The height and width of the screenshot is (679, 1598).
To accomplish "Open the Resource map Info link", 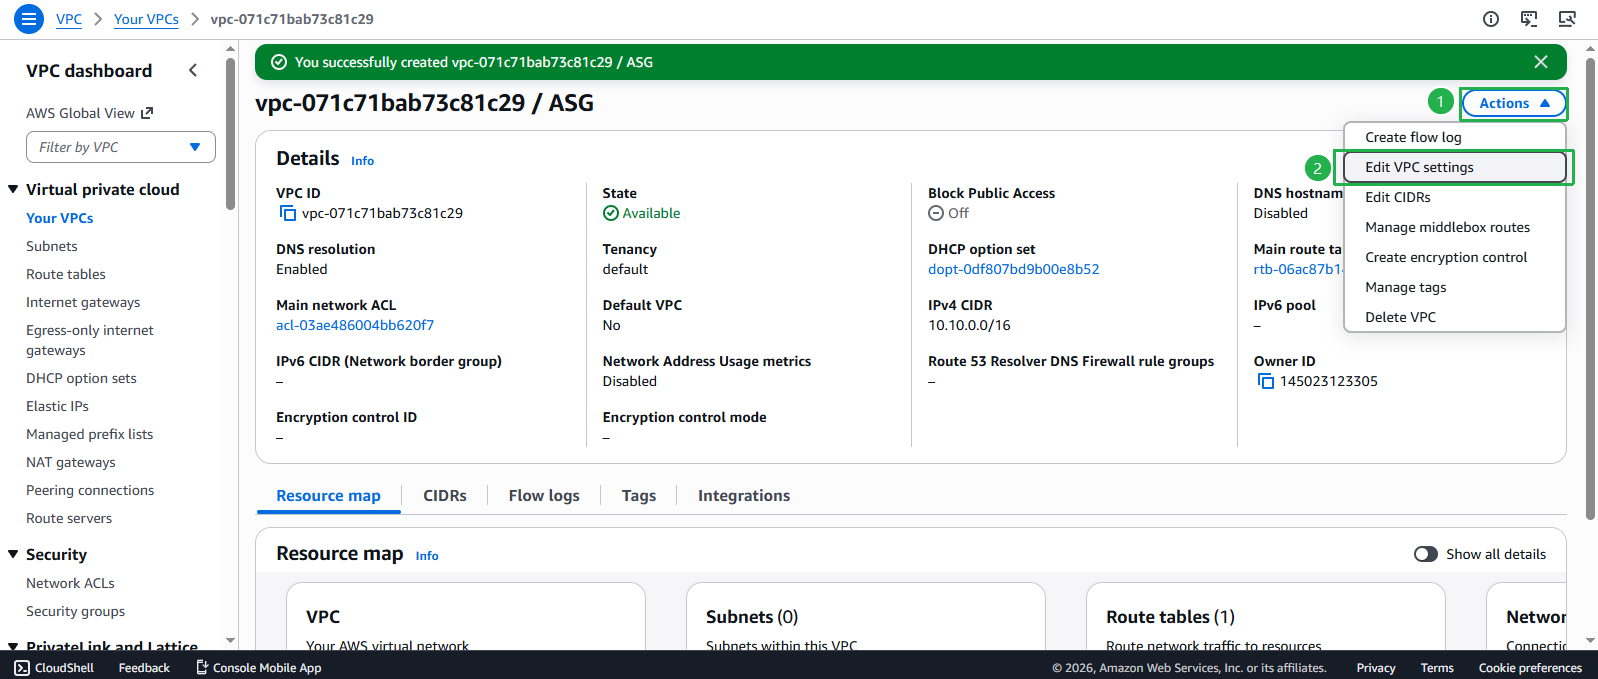I will pos(427,556).
